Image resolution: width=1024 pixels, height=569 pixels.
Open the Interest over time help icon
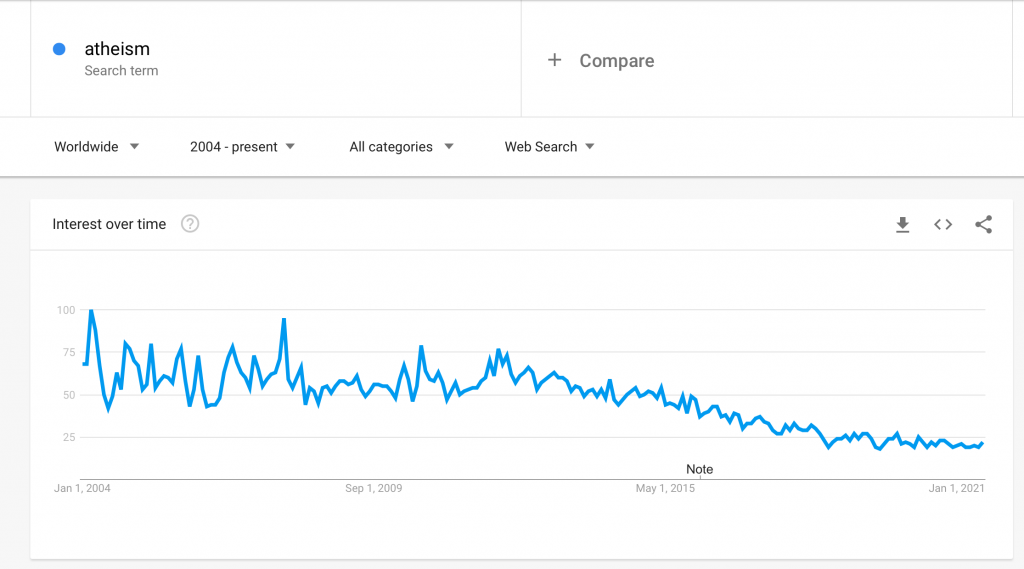pos(190,224)
